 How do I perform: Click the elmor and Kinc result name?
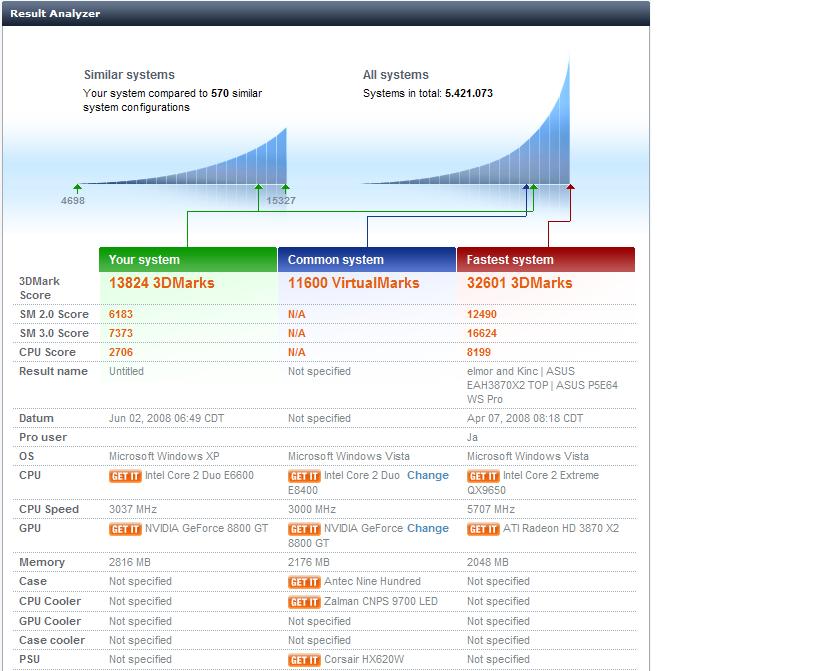coord(542,385)
